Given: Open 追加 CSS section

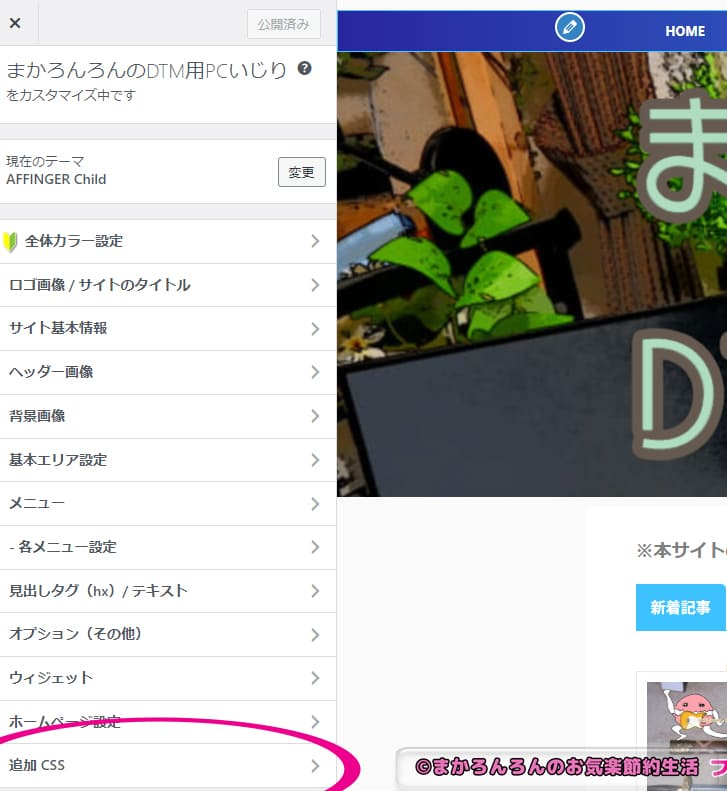Looking at the screenshot, I should (168, 766).
